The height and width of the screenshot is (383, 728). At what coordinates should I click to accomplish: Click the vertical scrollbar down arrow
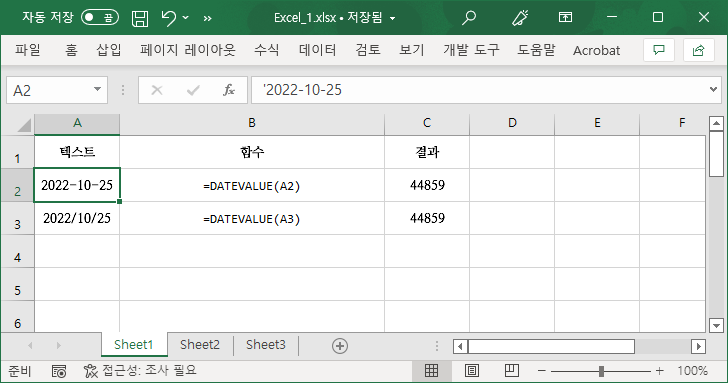point(716,325)
